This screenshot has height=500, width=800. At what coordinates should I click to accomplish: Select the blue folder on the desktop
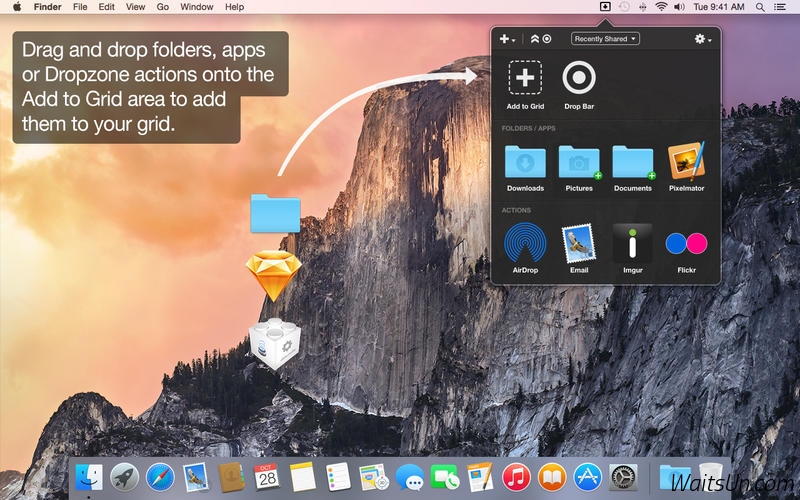coord(275,213)
